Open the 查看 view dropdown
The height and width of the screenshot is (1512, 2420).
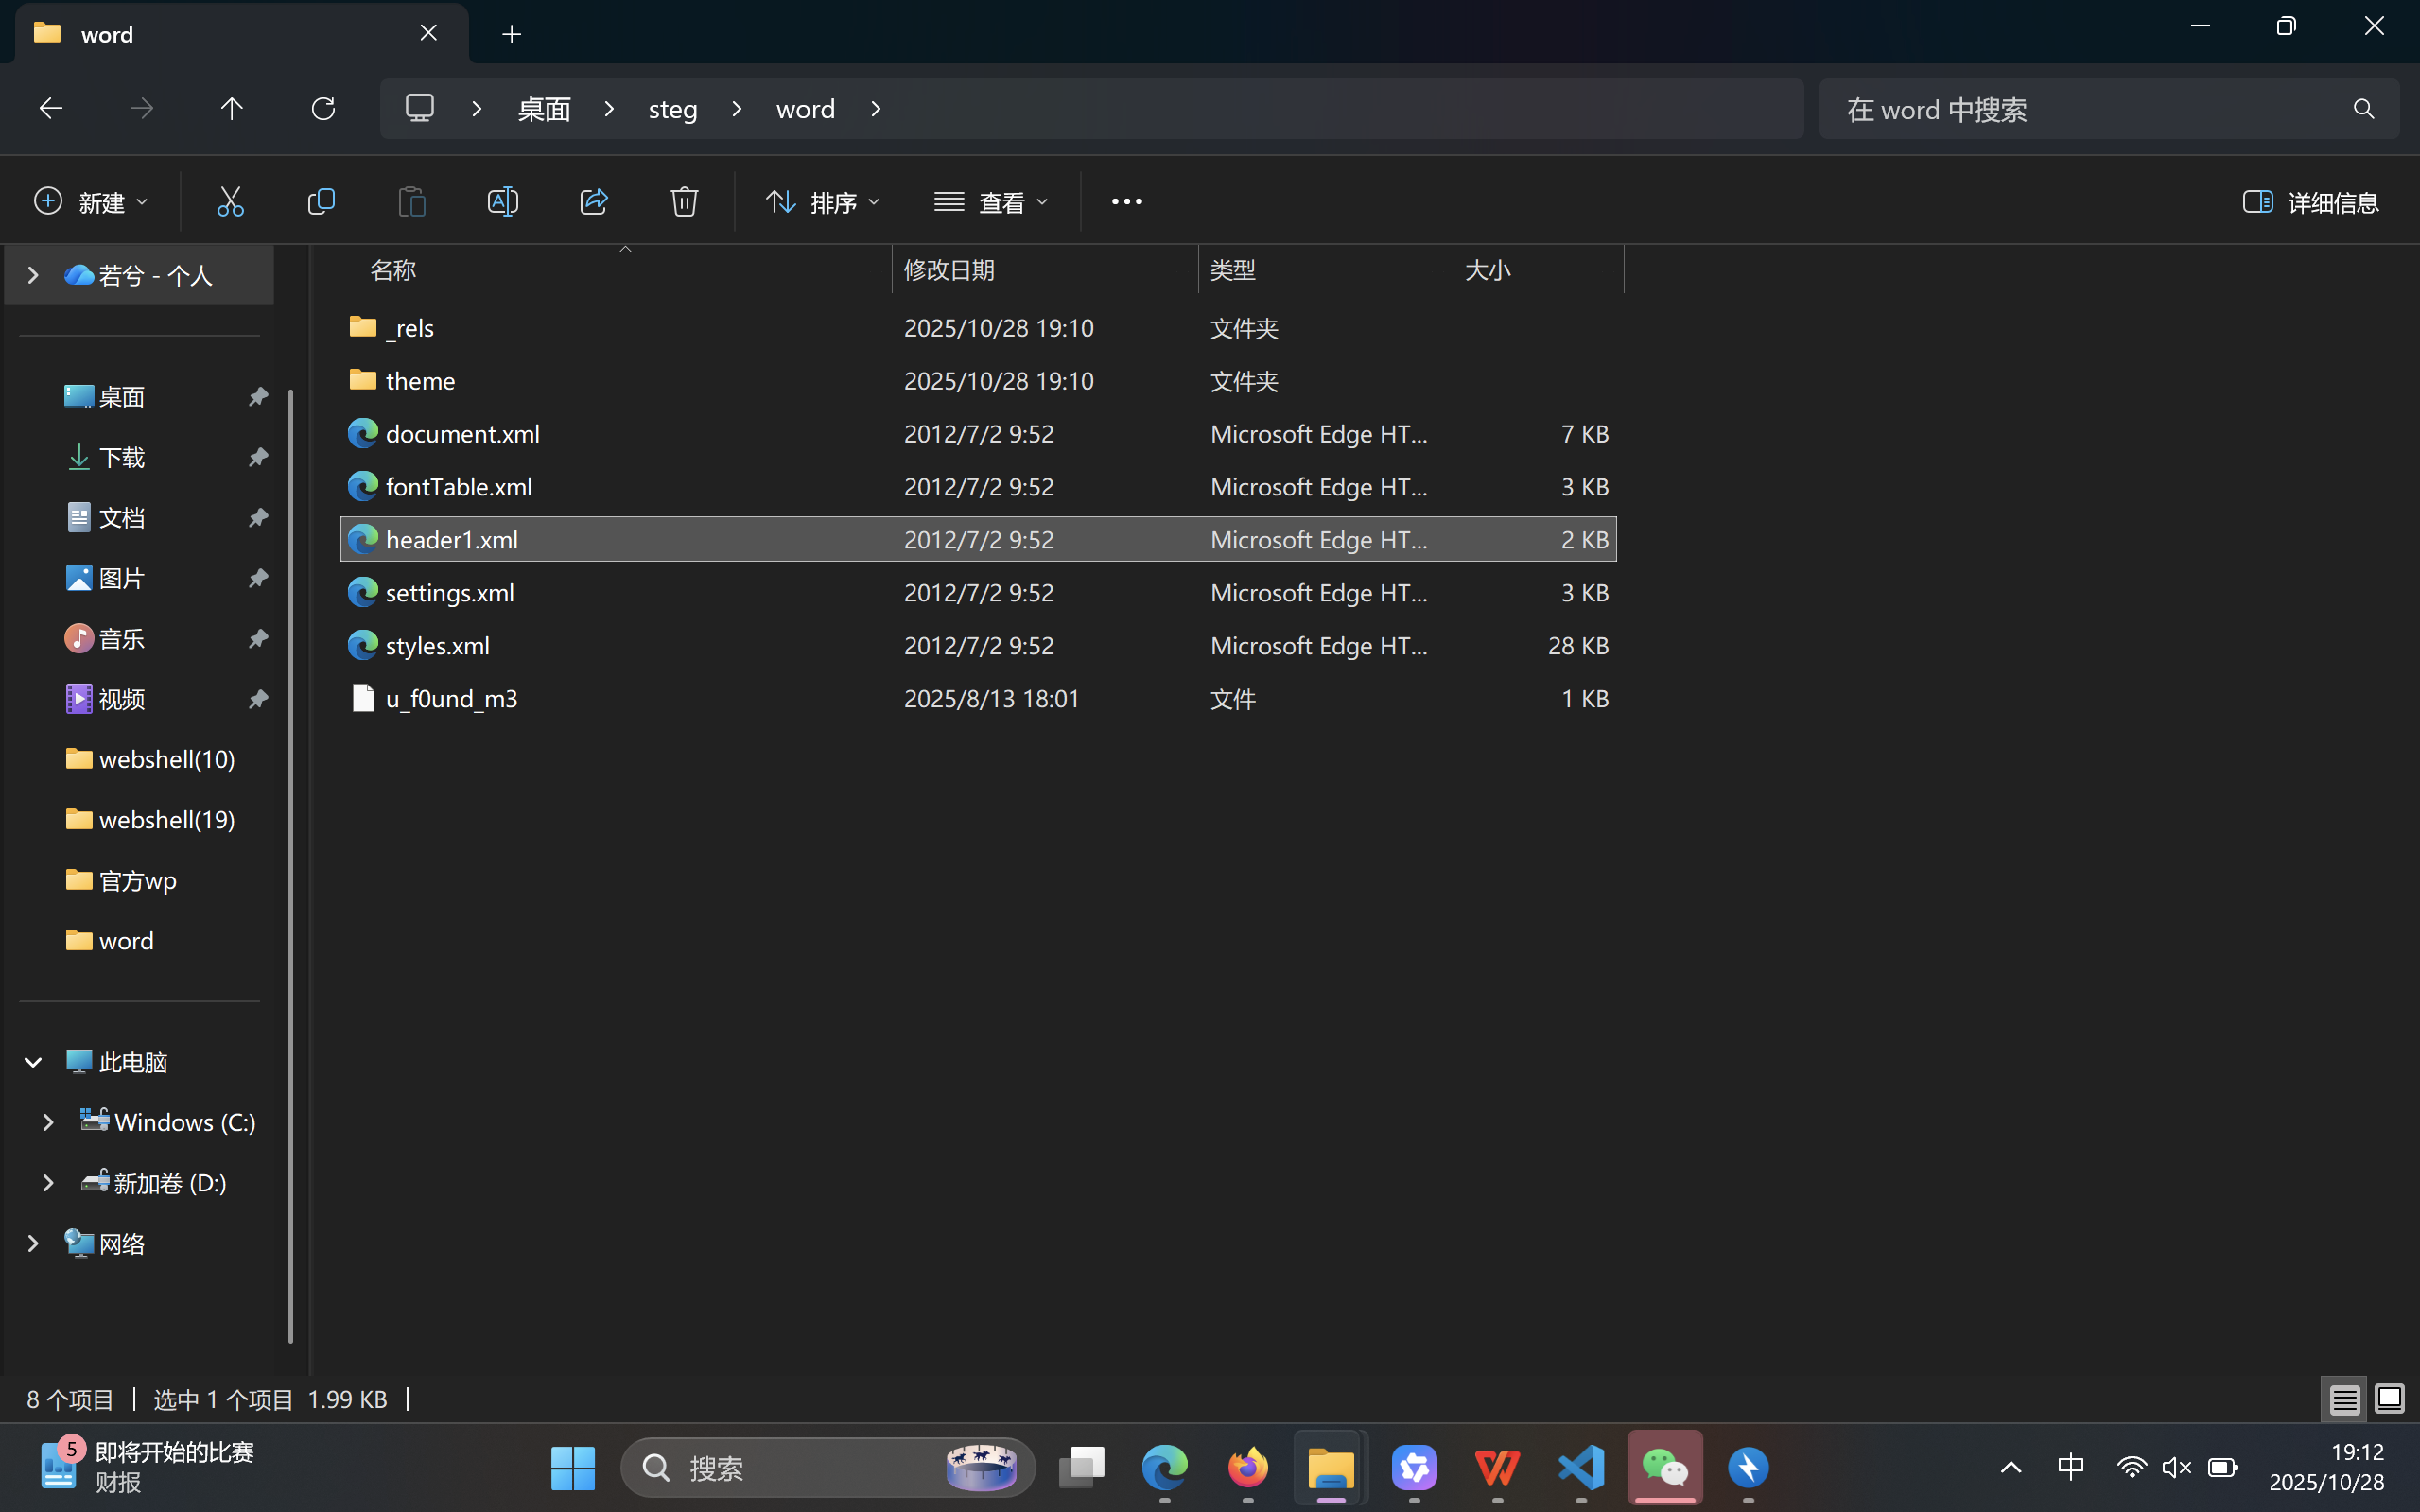click(992, 202)
